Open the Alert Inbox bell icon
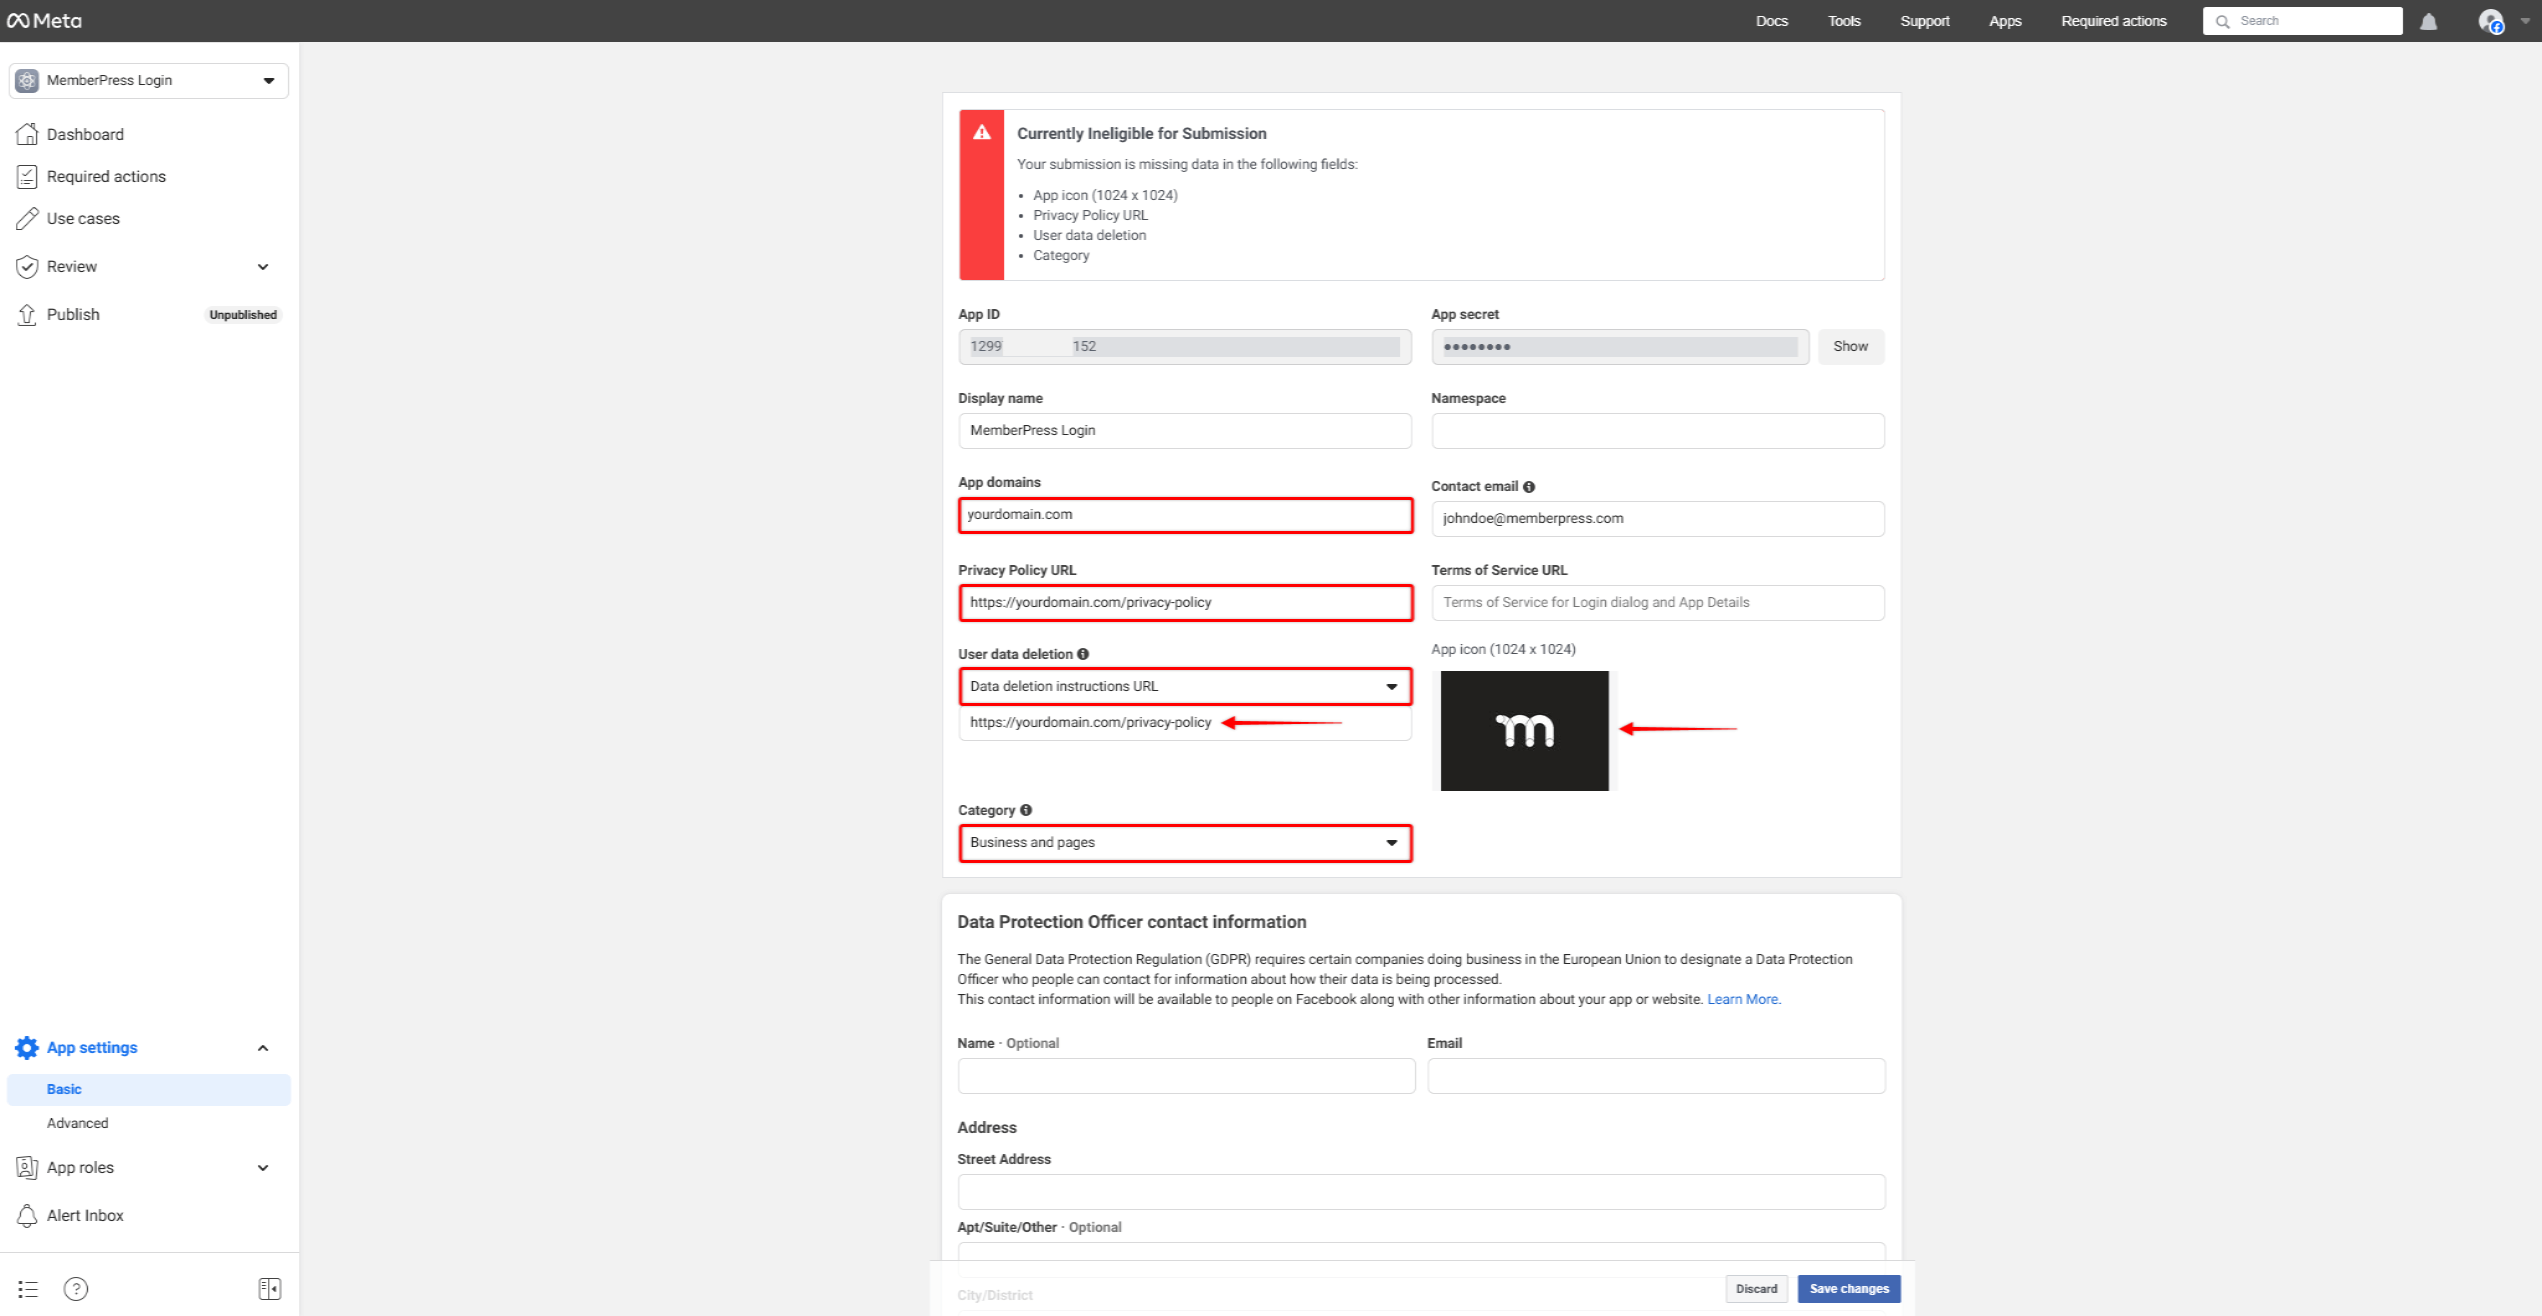Viewport: 2542px width, 1316px height. [x=27, y=1215]
